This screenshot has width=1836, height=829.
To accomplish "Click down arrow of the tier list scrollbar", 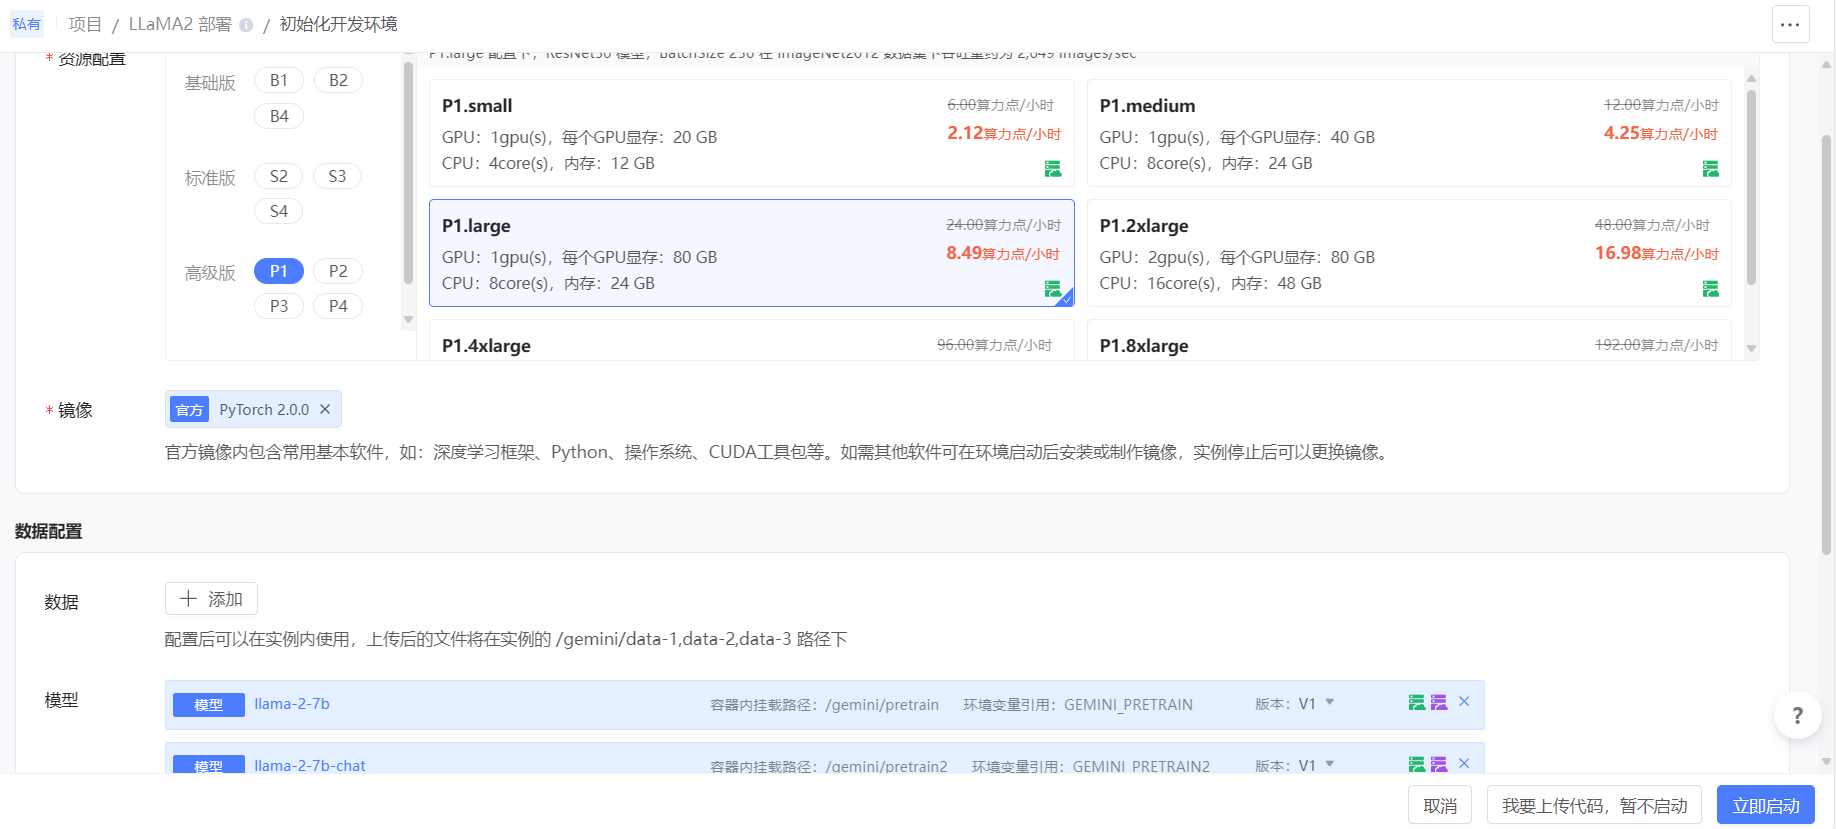I will point(408,320).
